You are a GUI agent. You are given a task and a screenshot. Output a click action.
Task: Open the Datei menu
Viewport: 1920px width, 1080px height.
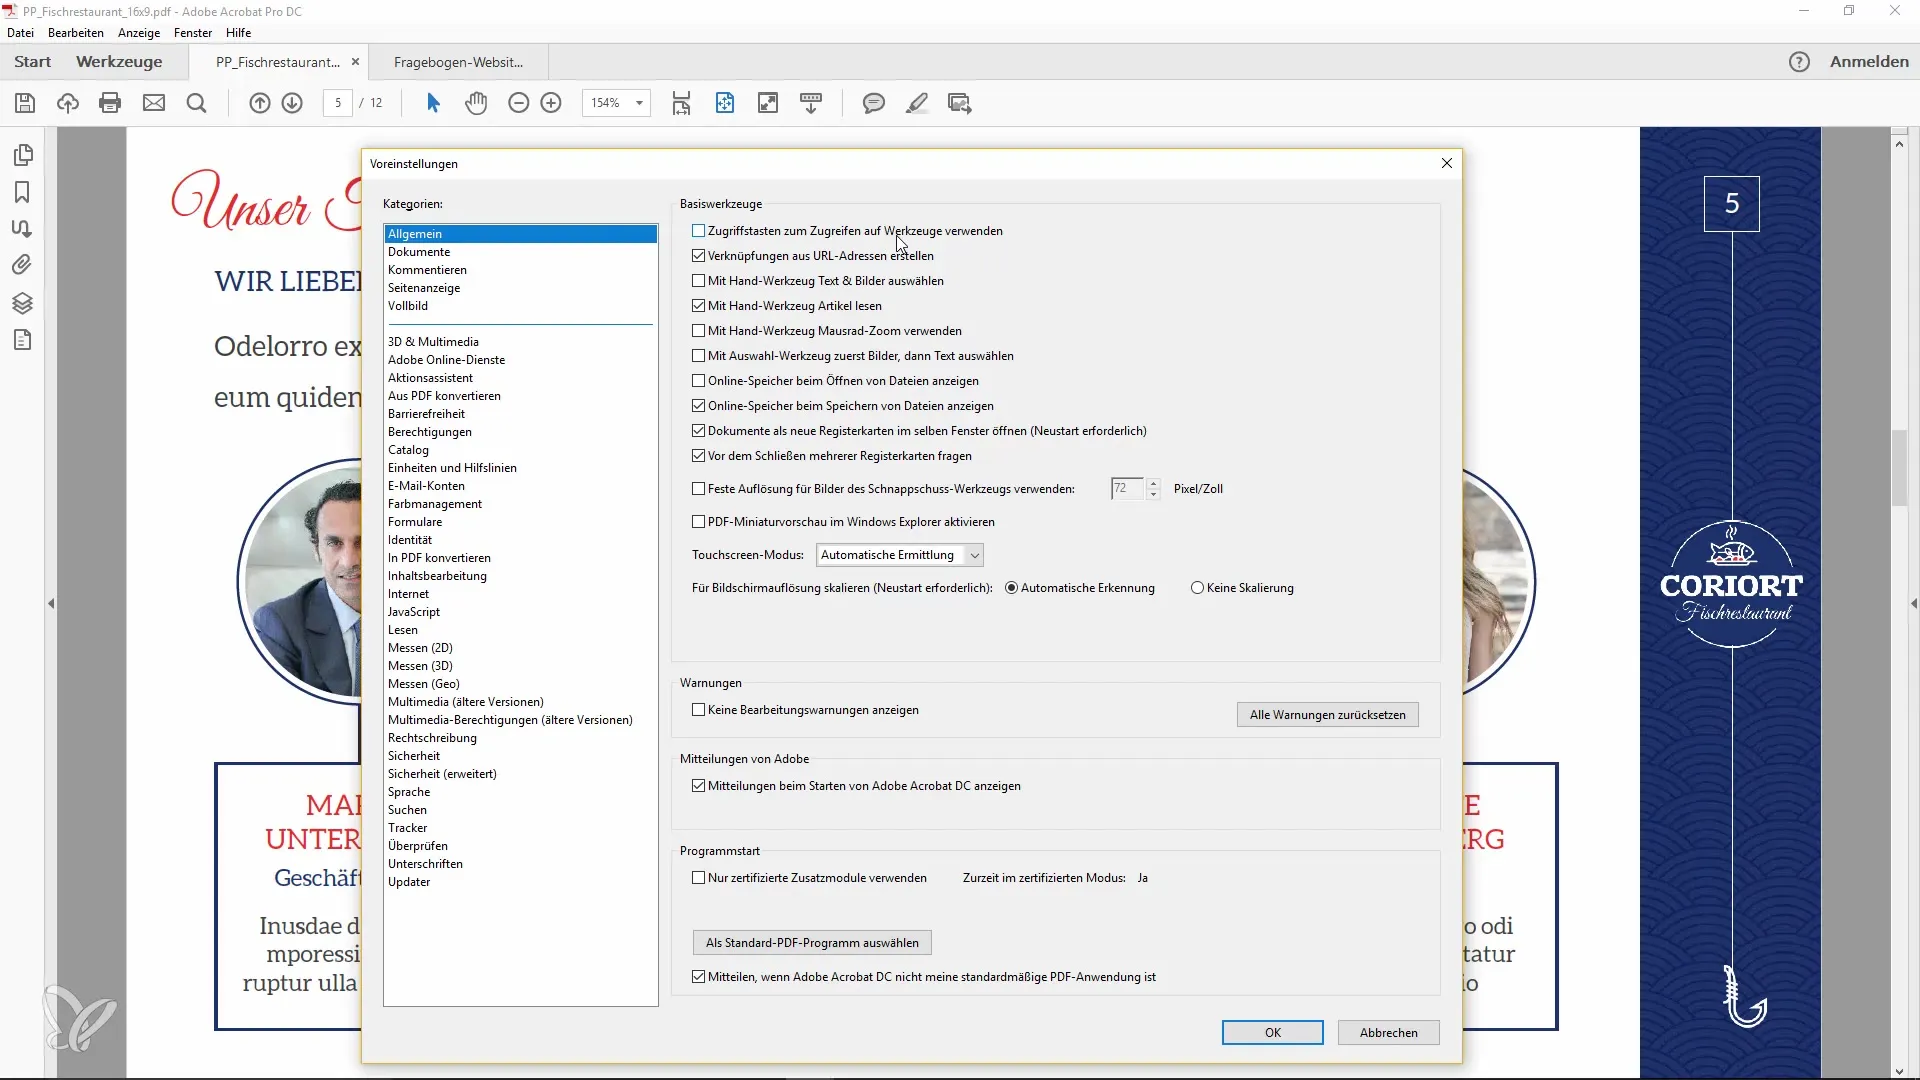(20, 33)
